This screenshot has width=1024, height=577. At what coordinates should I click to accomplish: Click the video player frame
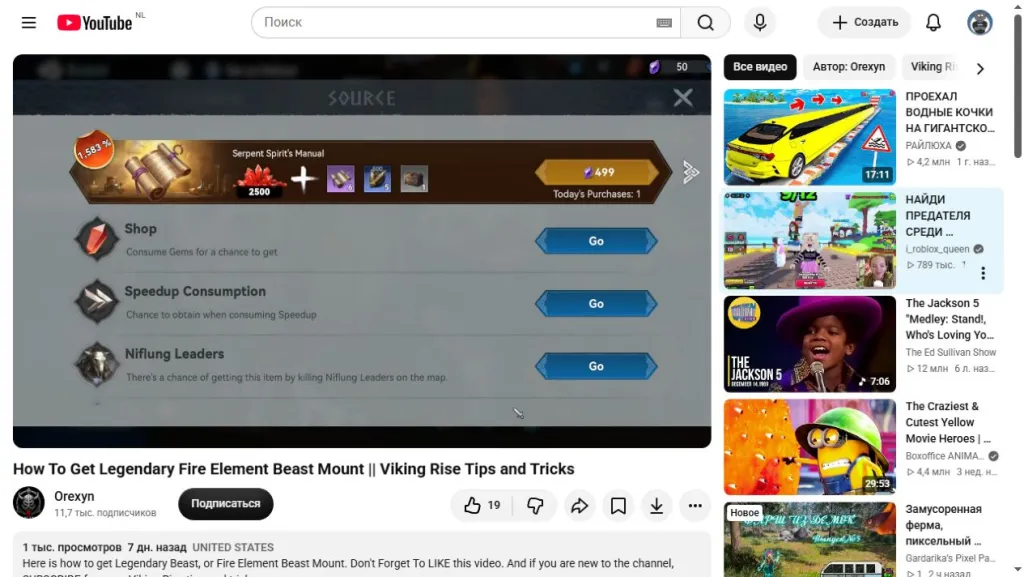click(362, 251)
